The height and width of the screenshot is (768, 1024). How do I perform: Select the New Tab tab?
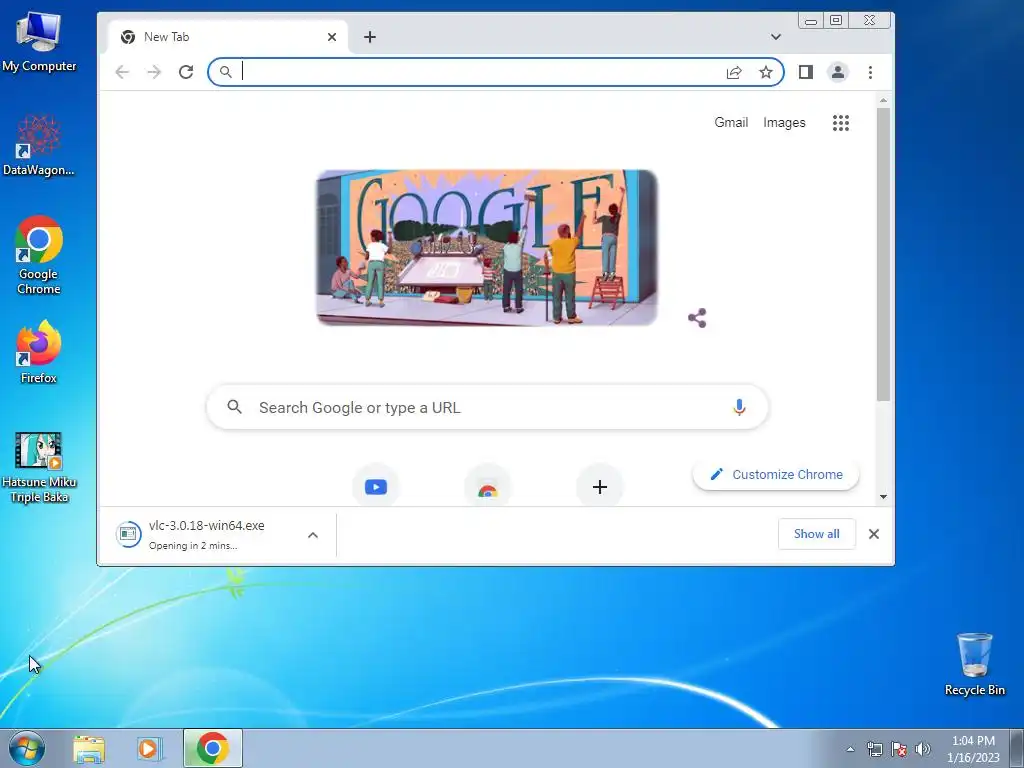[x=227, y=37]
